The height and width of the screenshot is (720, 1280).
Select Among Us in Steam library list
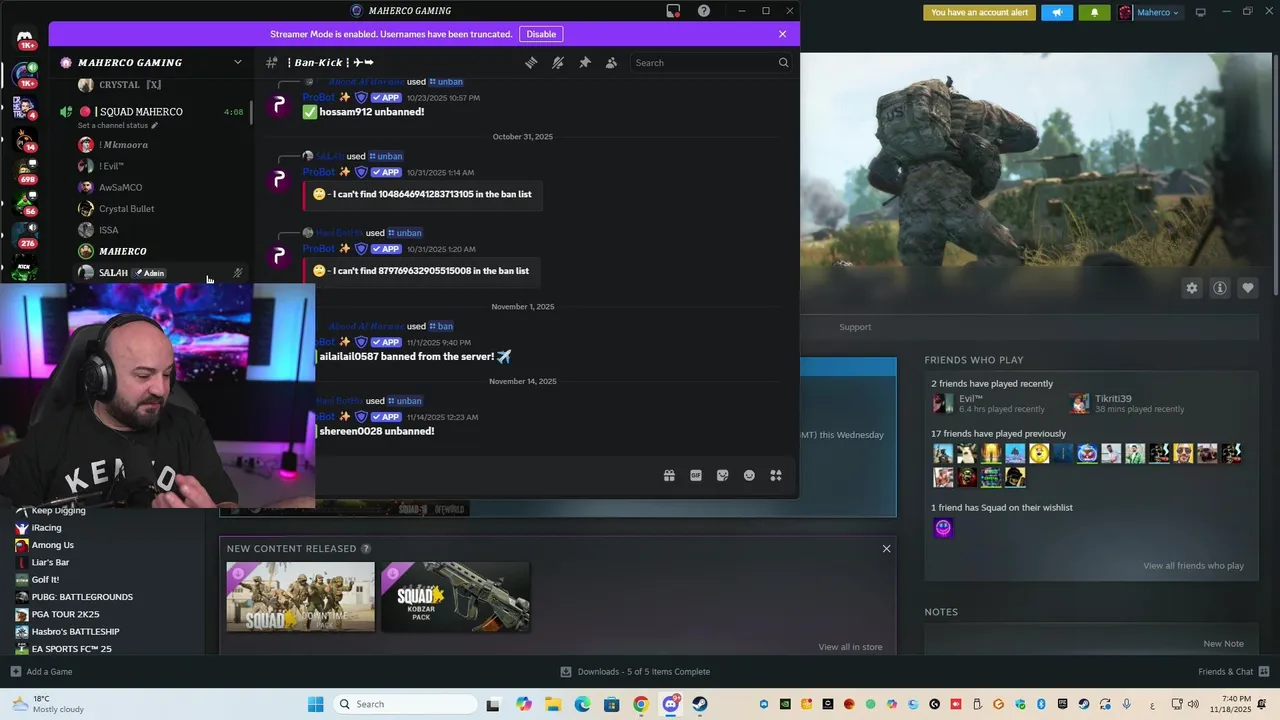53,545
